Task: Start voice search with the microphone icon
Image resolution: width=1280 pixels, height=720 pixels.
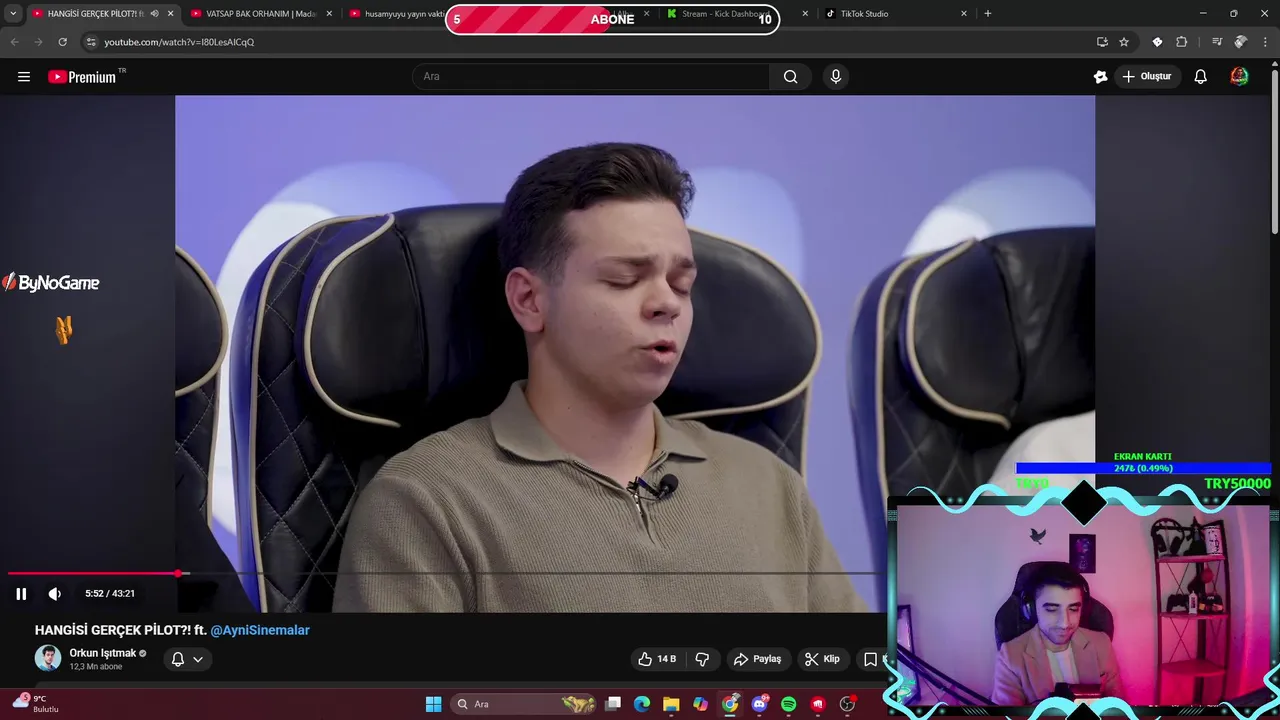Action: click(836, 77)
